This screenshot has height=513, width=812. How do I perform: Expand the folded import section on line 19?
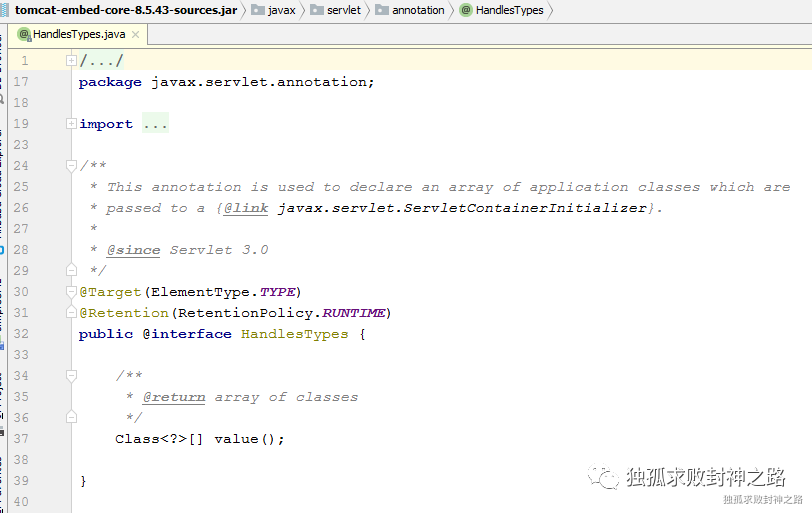[x=71, y=124]
